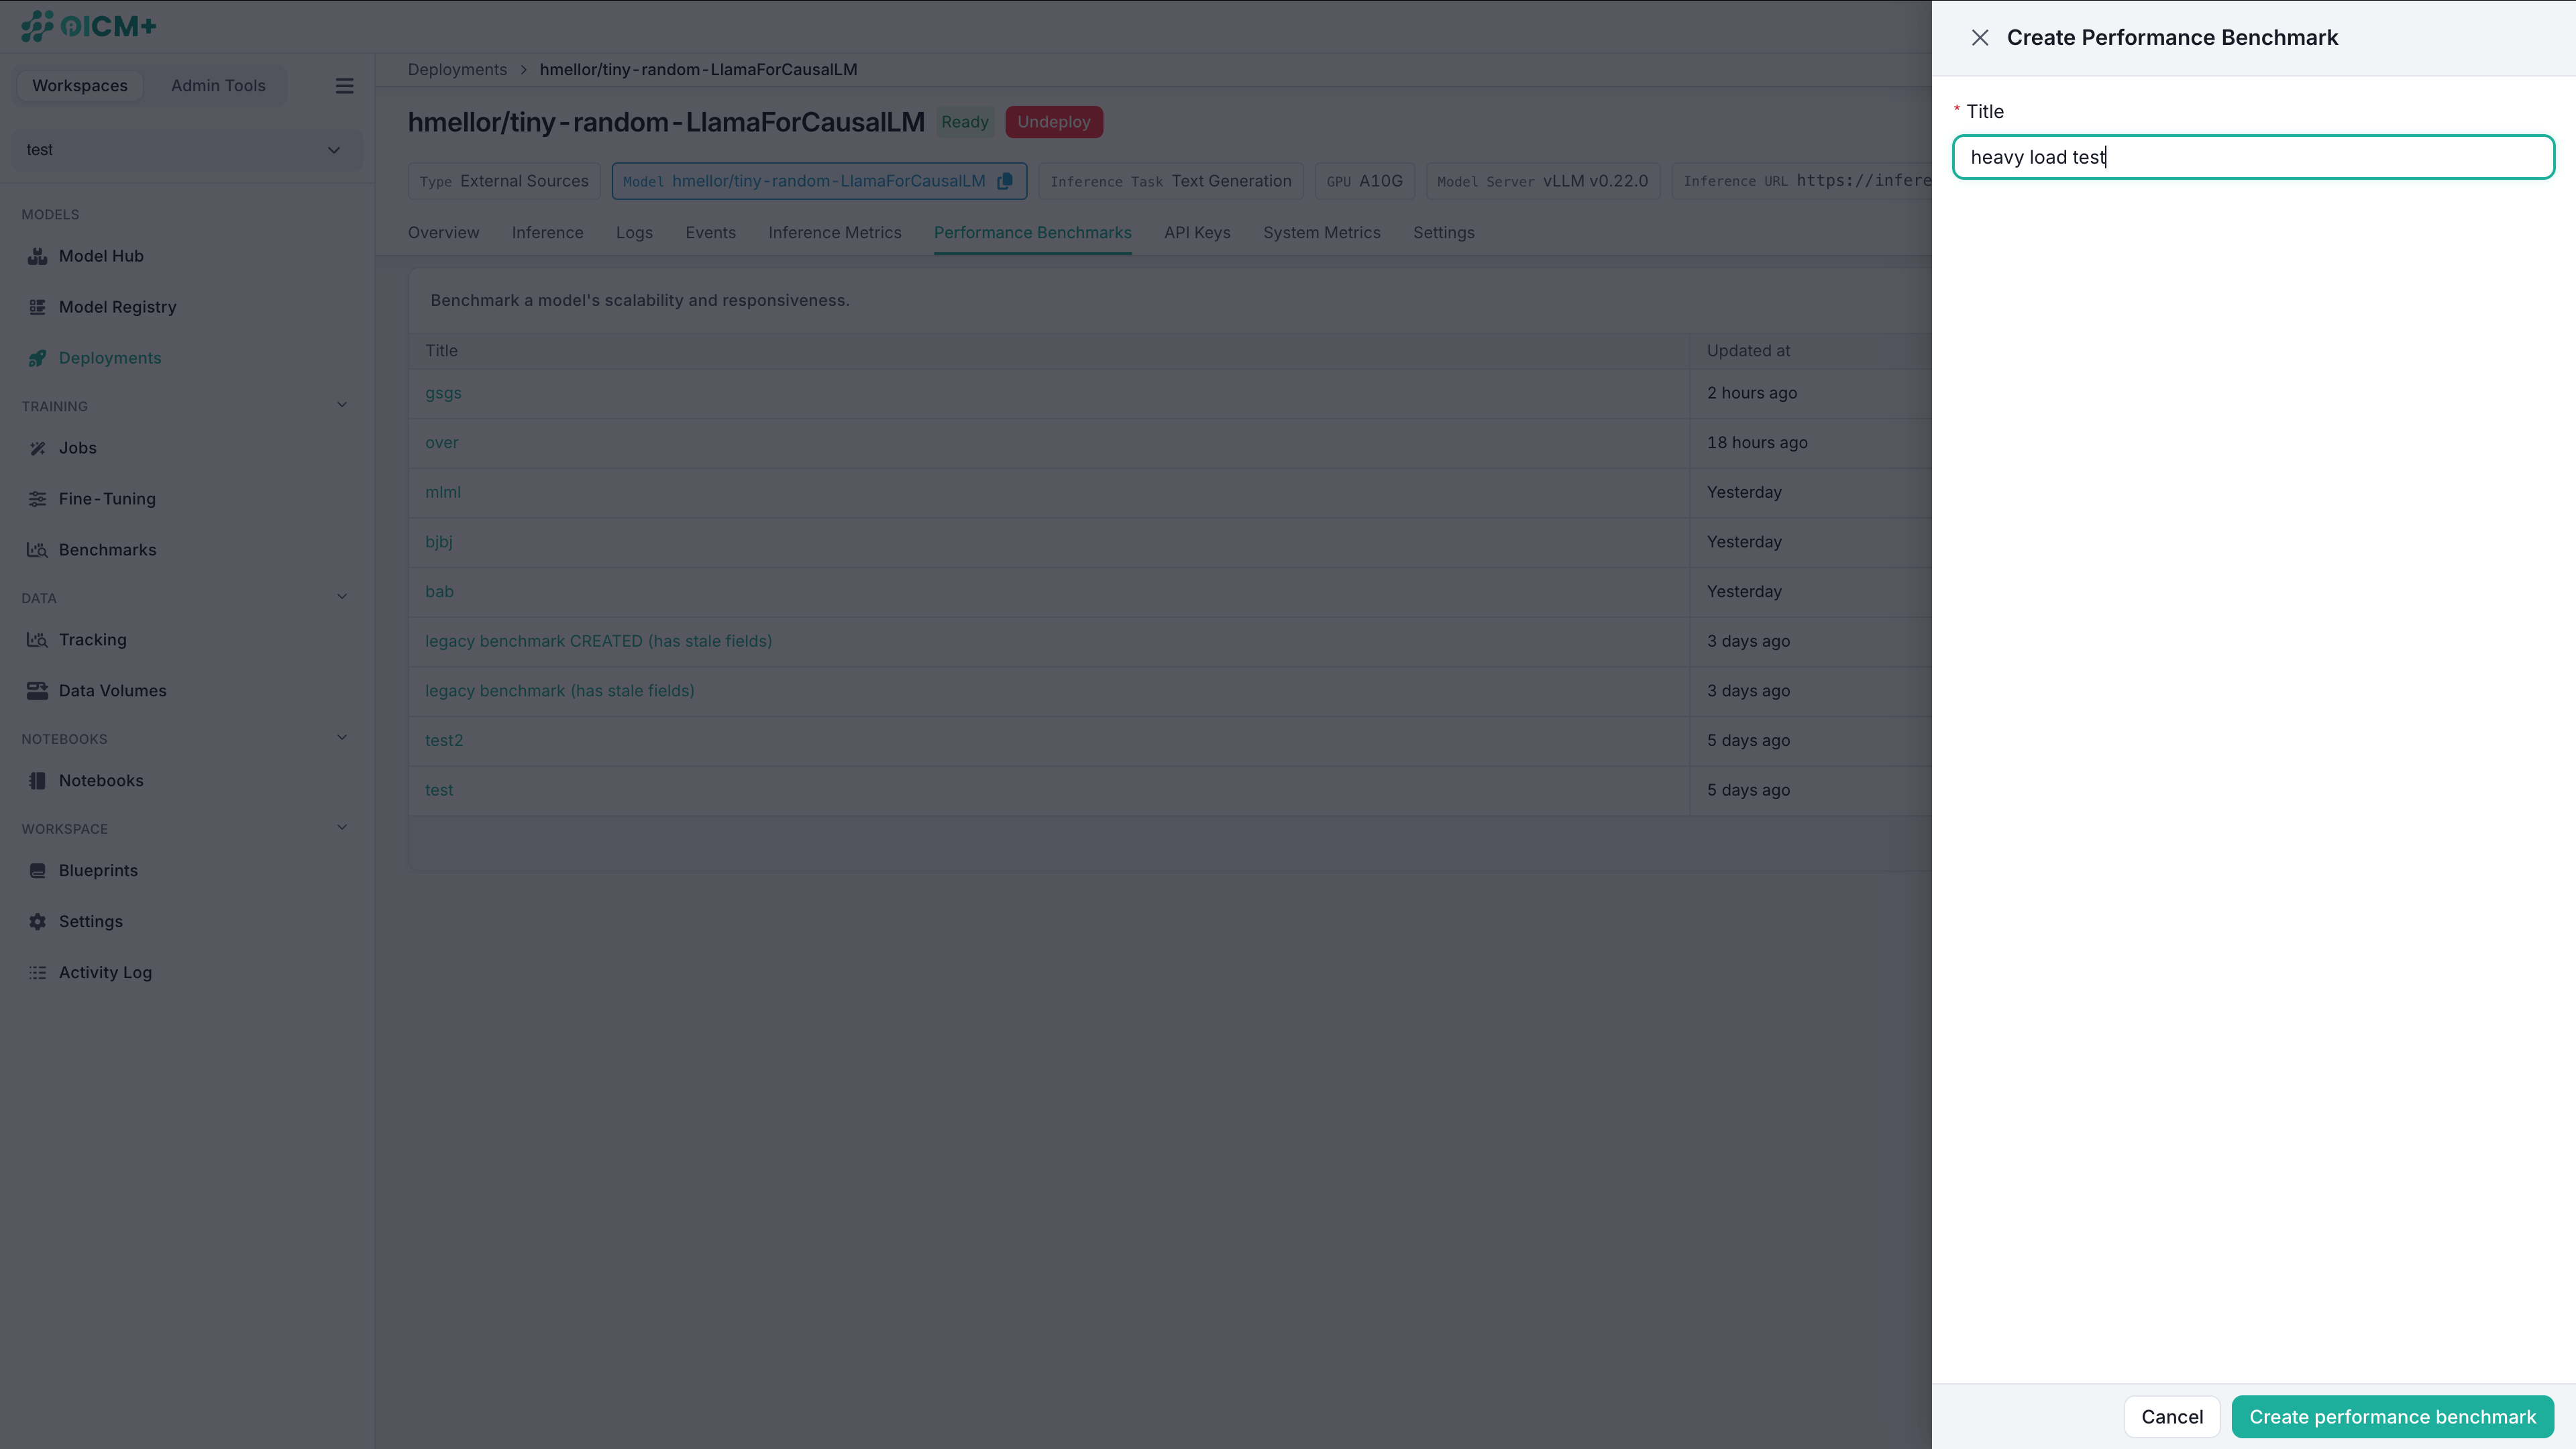Click the Updated at column header

coord(1748,351)
